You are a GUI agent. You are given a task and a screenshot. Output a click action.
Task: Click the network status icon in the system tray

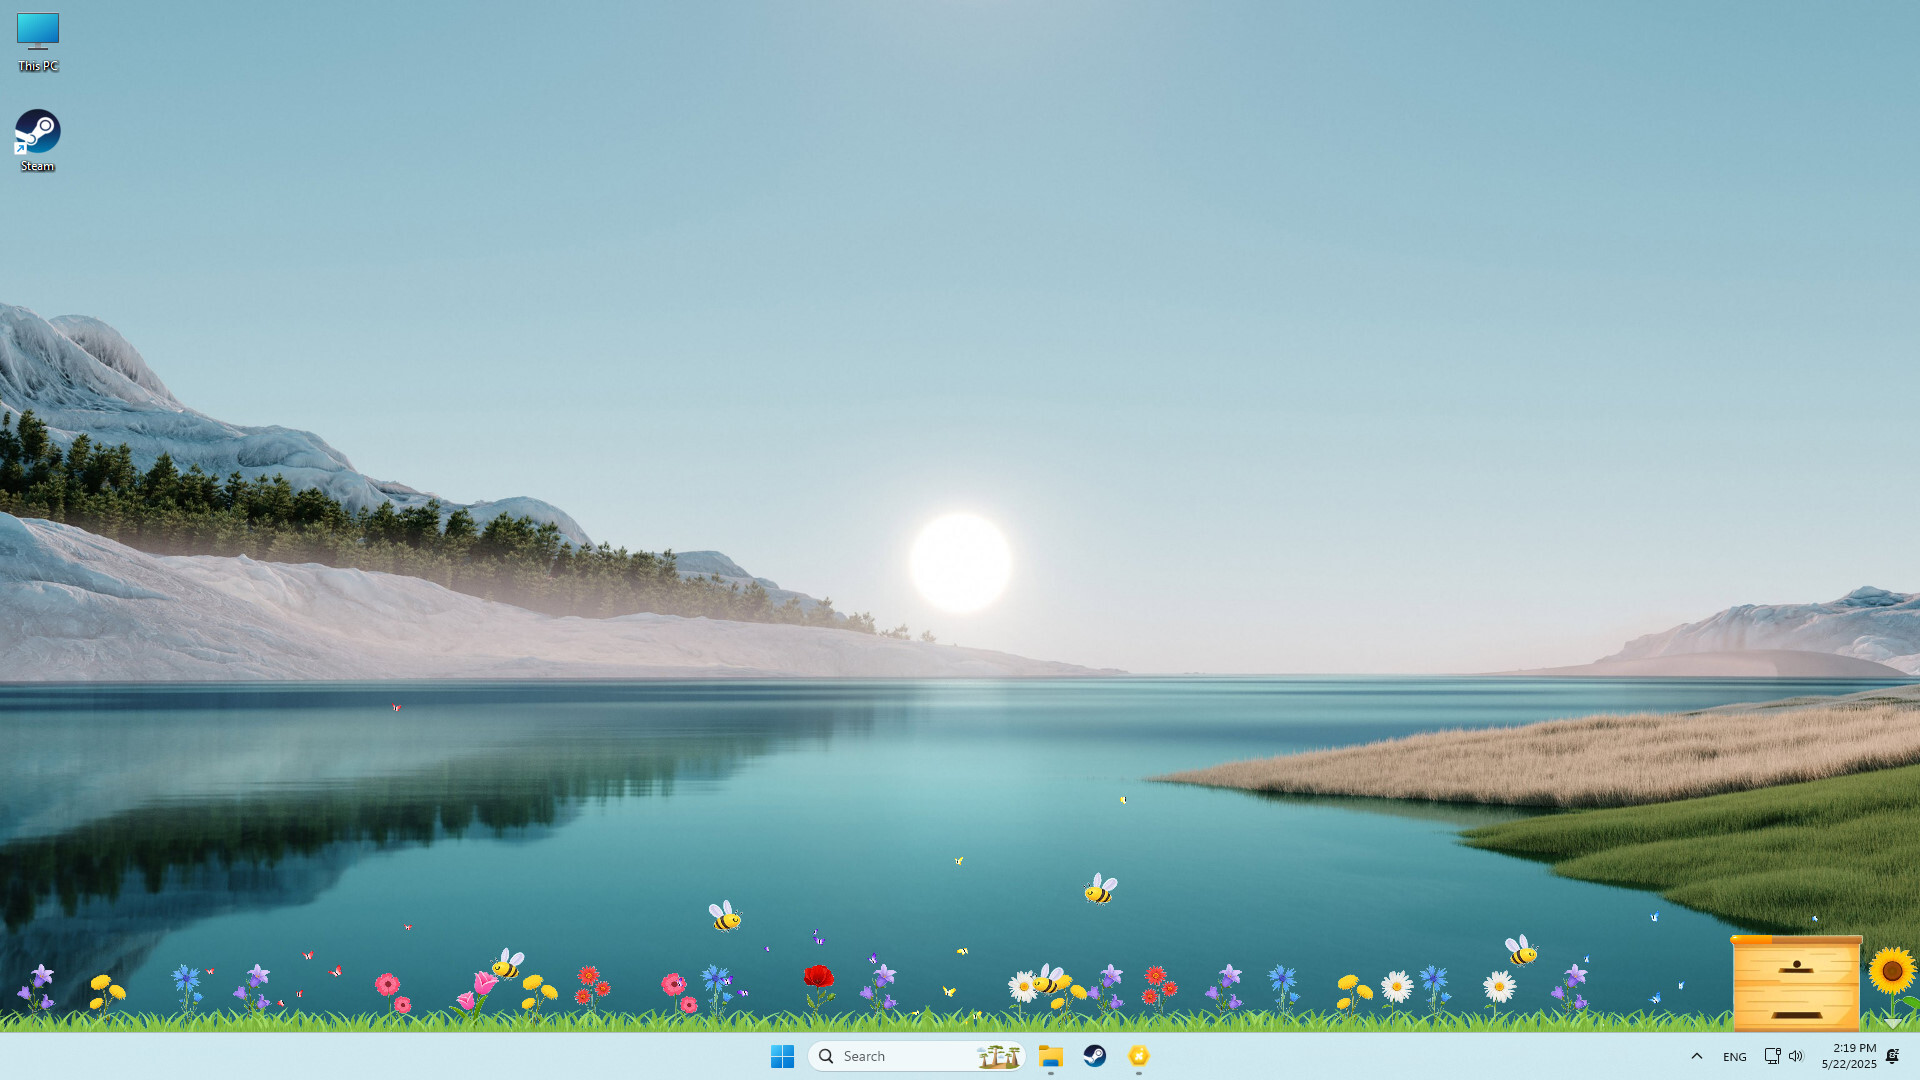point(1771,1056)
